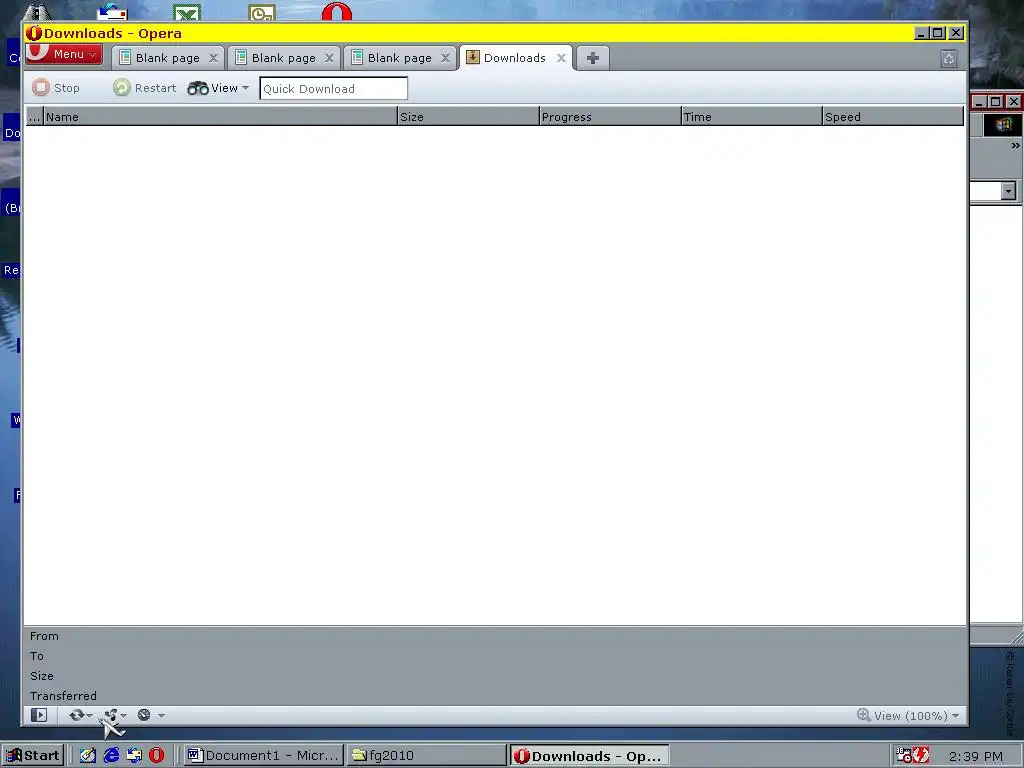This screenshot has height=768, width=1024.
Task: Click the red system tray icon
Action: (921, 756)
